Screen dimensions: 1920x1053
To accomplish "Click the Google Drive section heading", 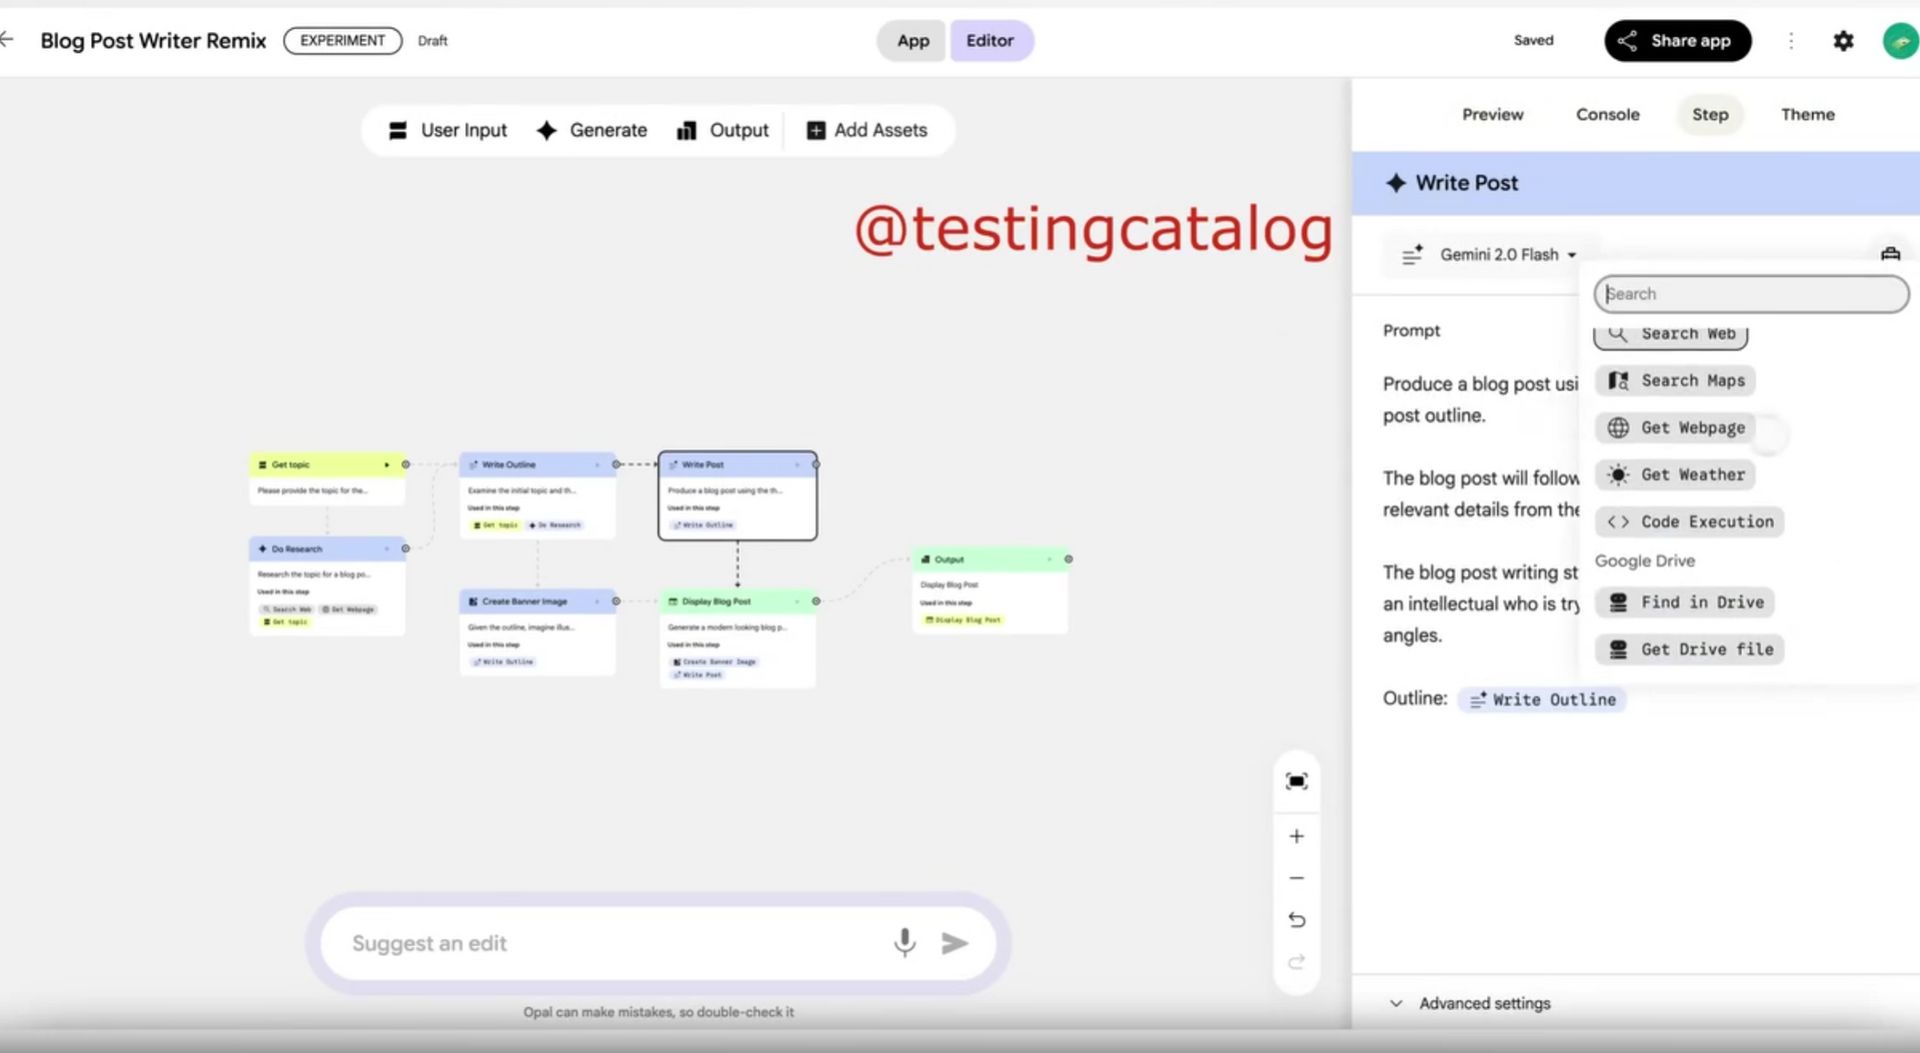I will (1645, 561).
